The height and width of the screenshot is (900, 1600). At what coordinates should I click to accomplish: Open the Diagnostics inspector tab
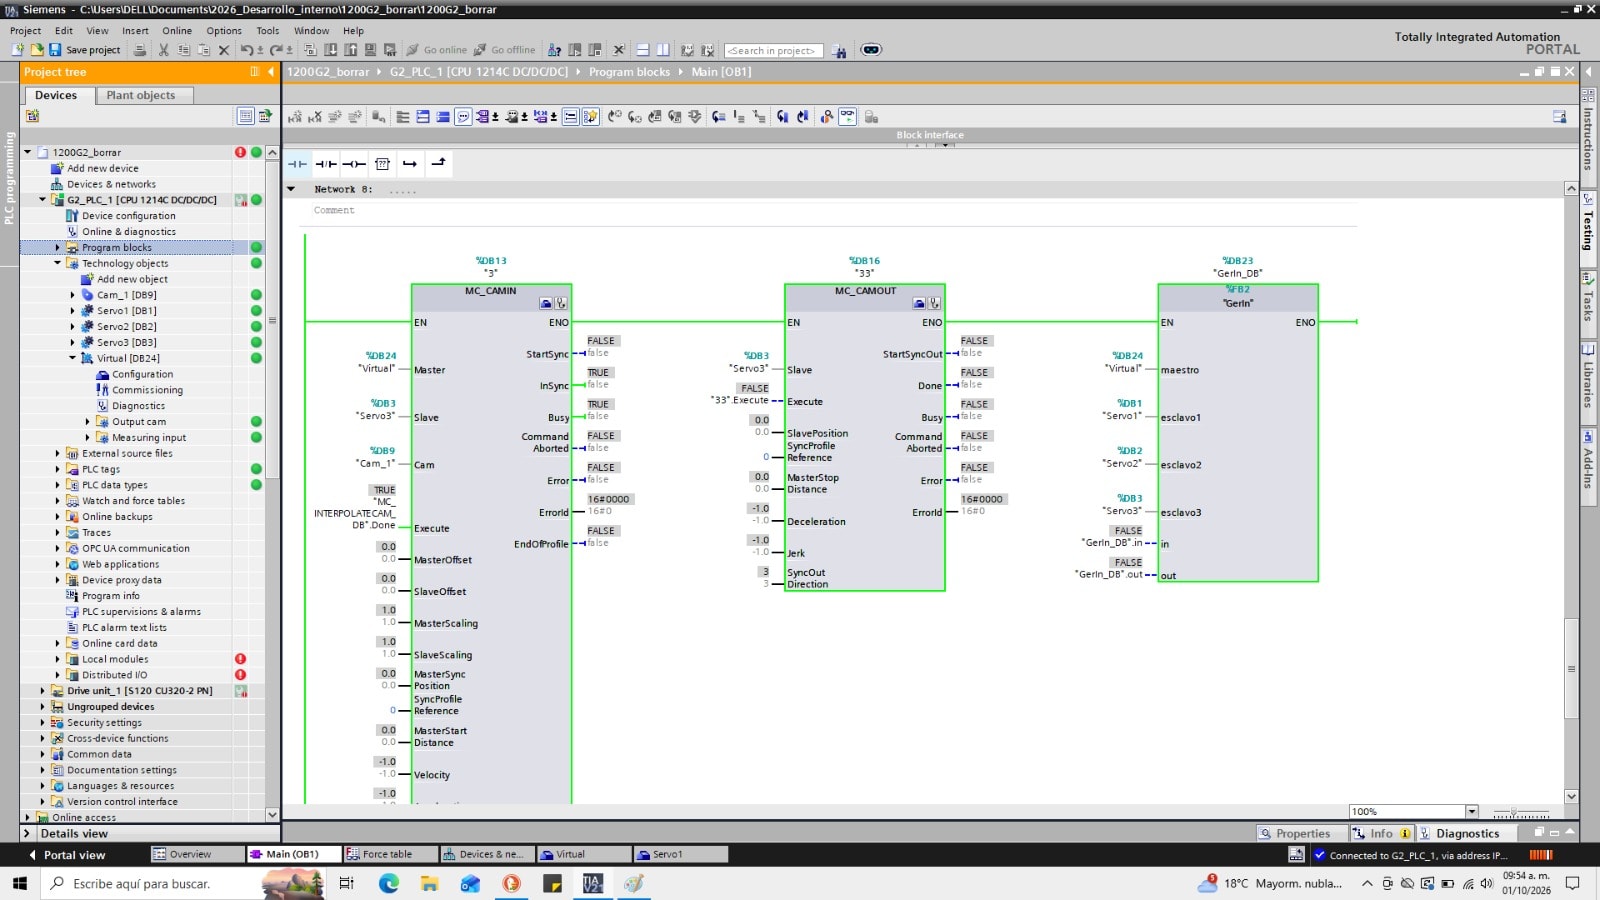1467,833
